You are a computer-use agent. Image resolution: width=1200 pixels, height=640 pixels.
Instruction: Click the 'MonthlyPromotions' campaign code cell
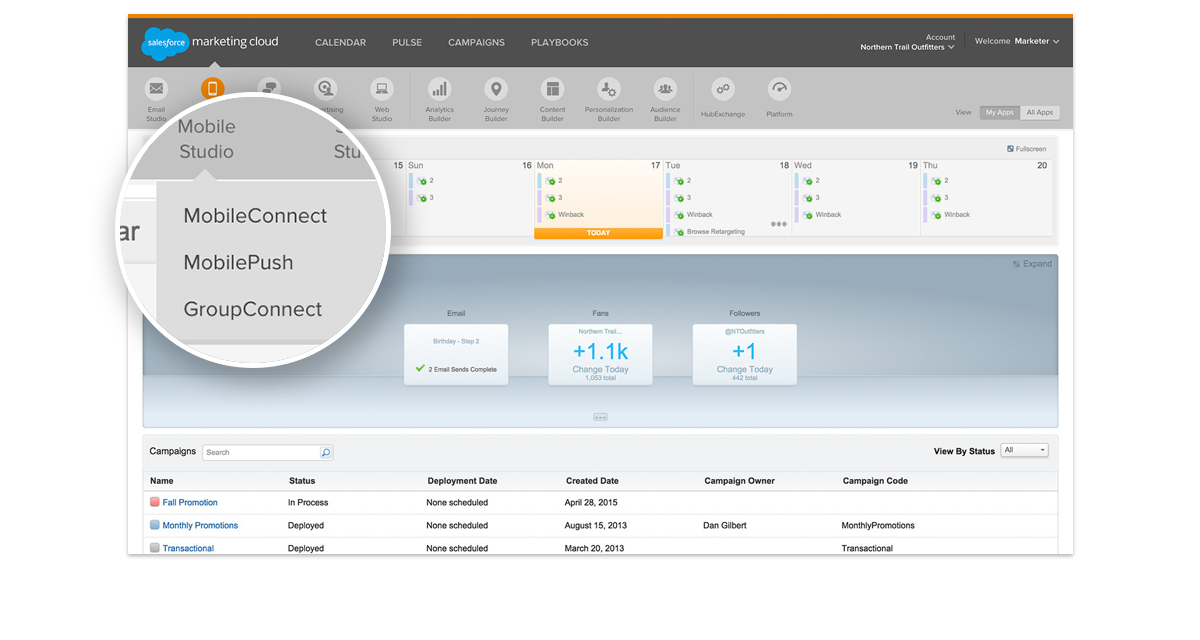(x=878, y=525)
